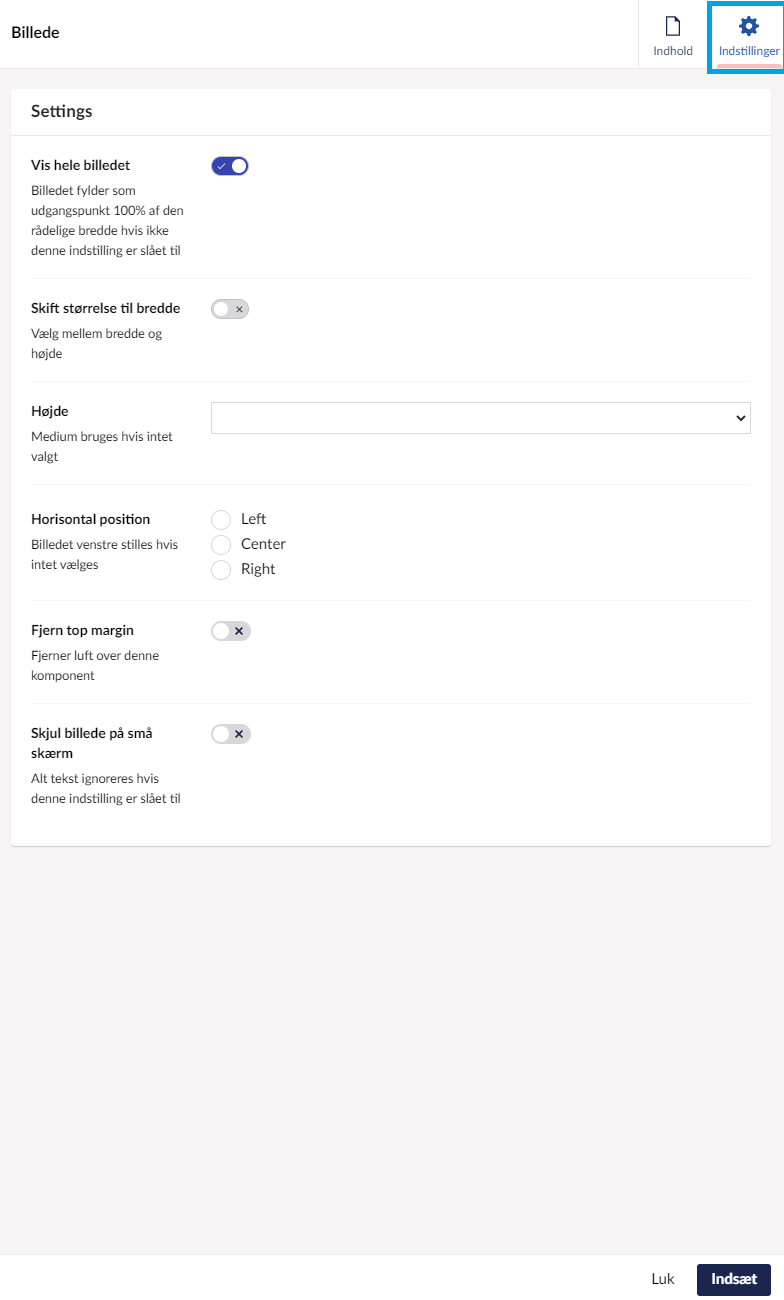
Task: Toggle Skjul billede på små skærm
Action: click(x=230, y=734)
